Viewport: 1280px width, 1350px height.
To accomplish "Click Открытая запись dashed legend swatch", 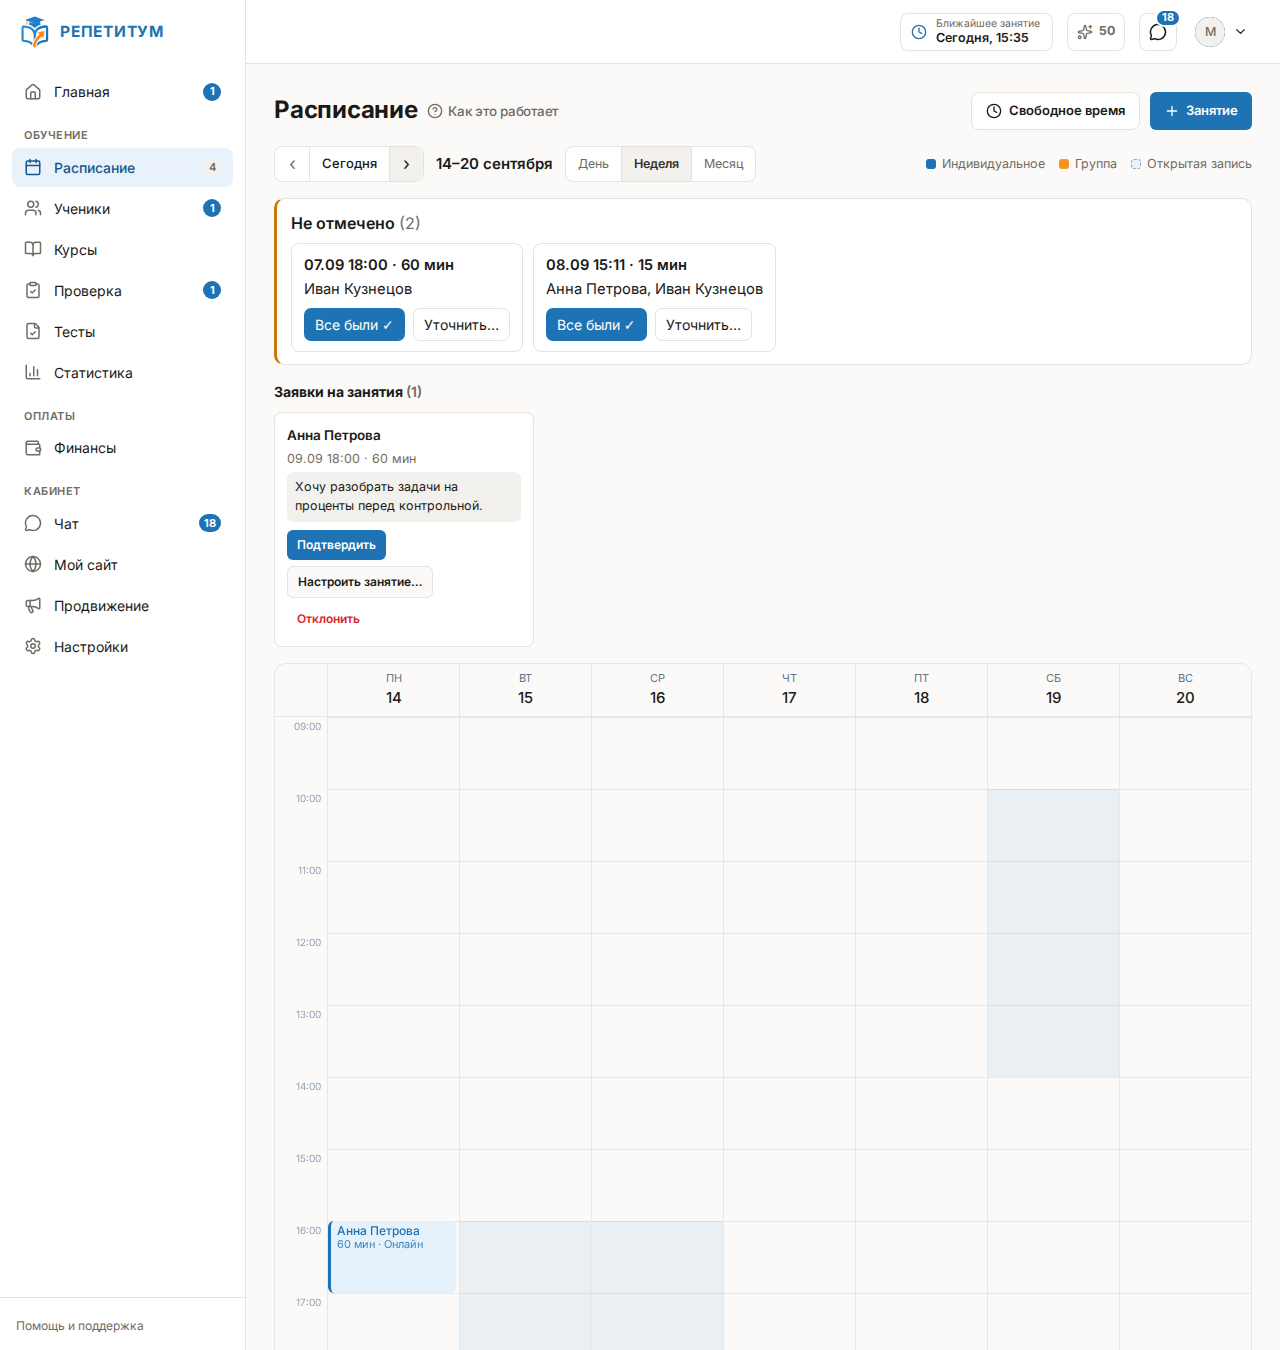I will click(x=1136, y=164).
